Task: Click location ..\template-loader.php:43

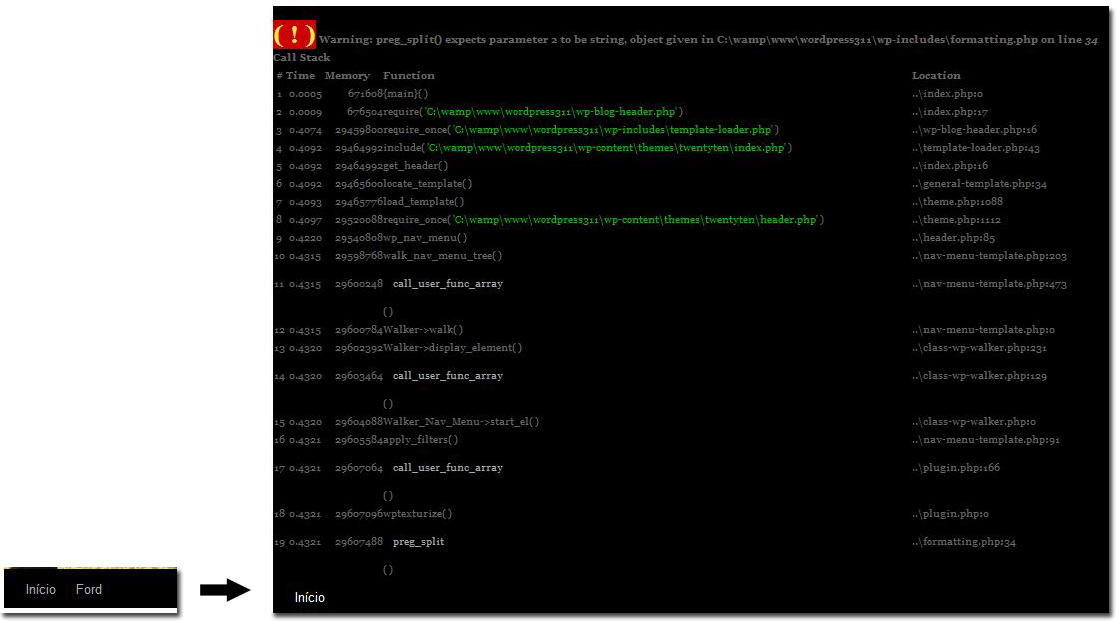Action: click(x=976, y=147)
